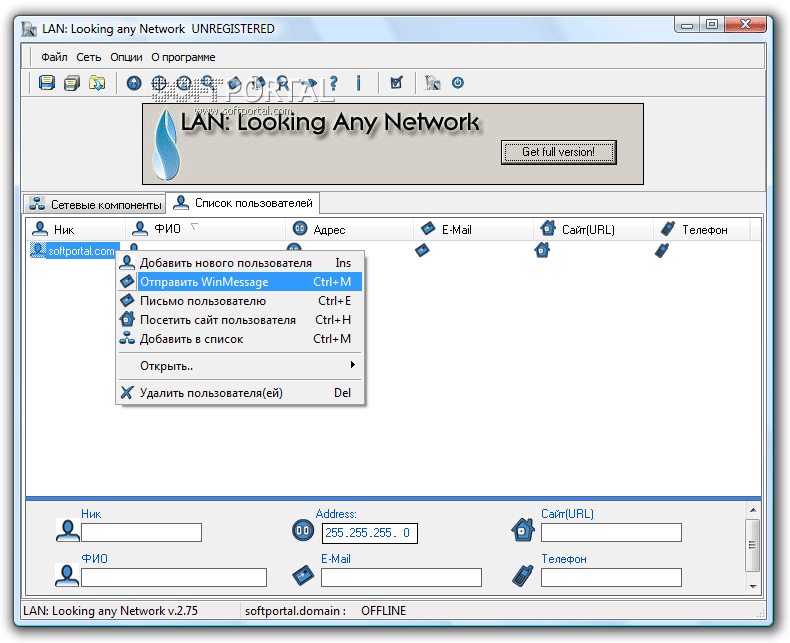790x643 pixels.
Task: Click the computer network toolbar icon
Action: tap(432, 83)
